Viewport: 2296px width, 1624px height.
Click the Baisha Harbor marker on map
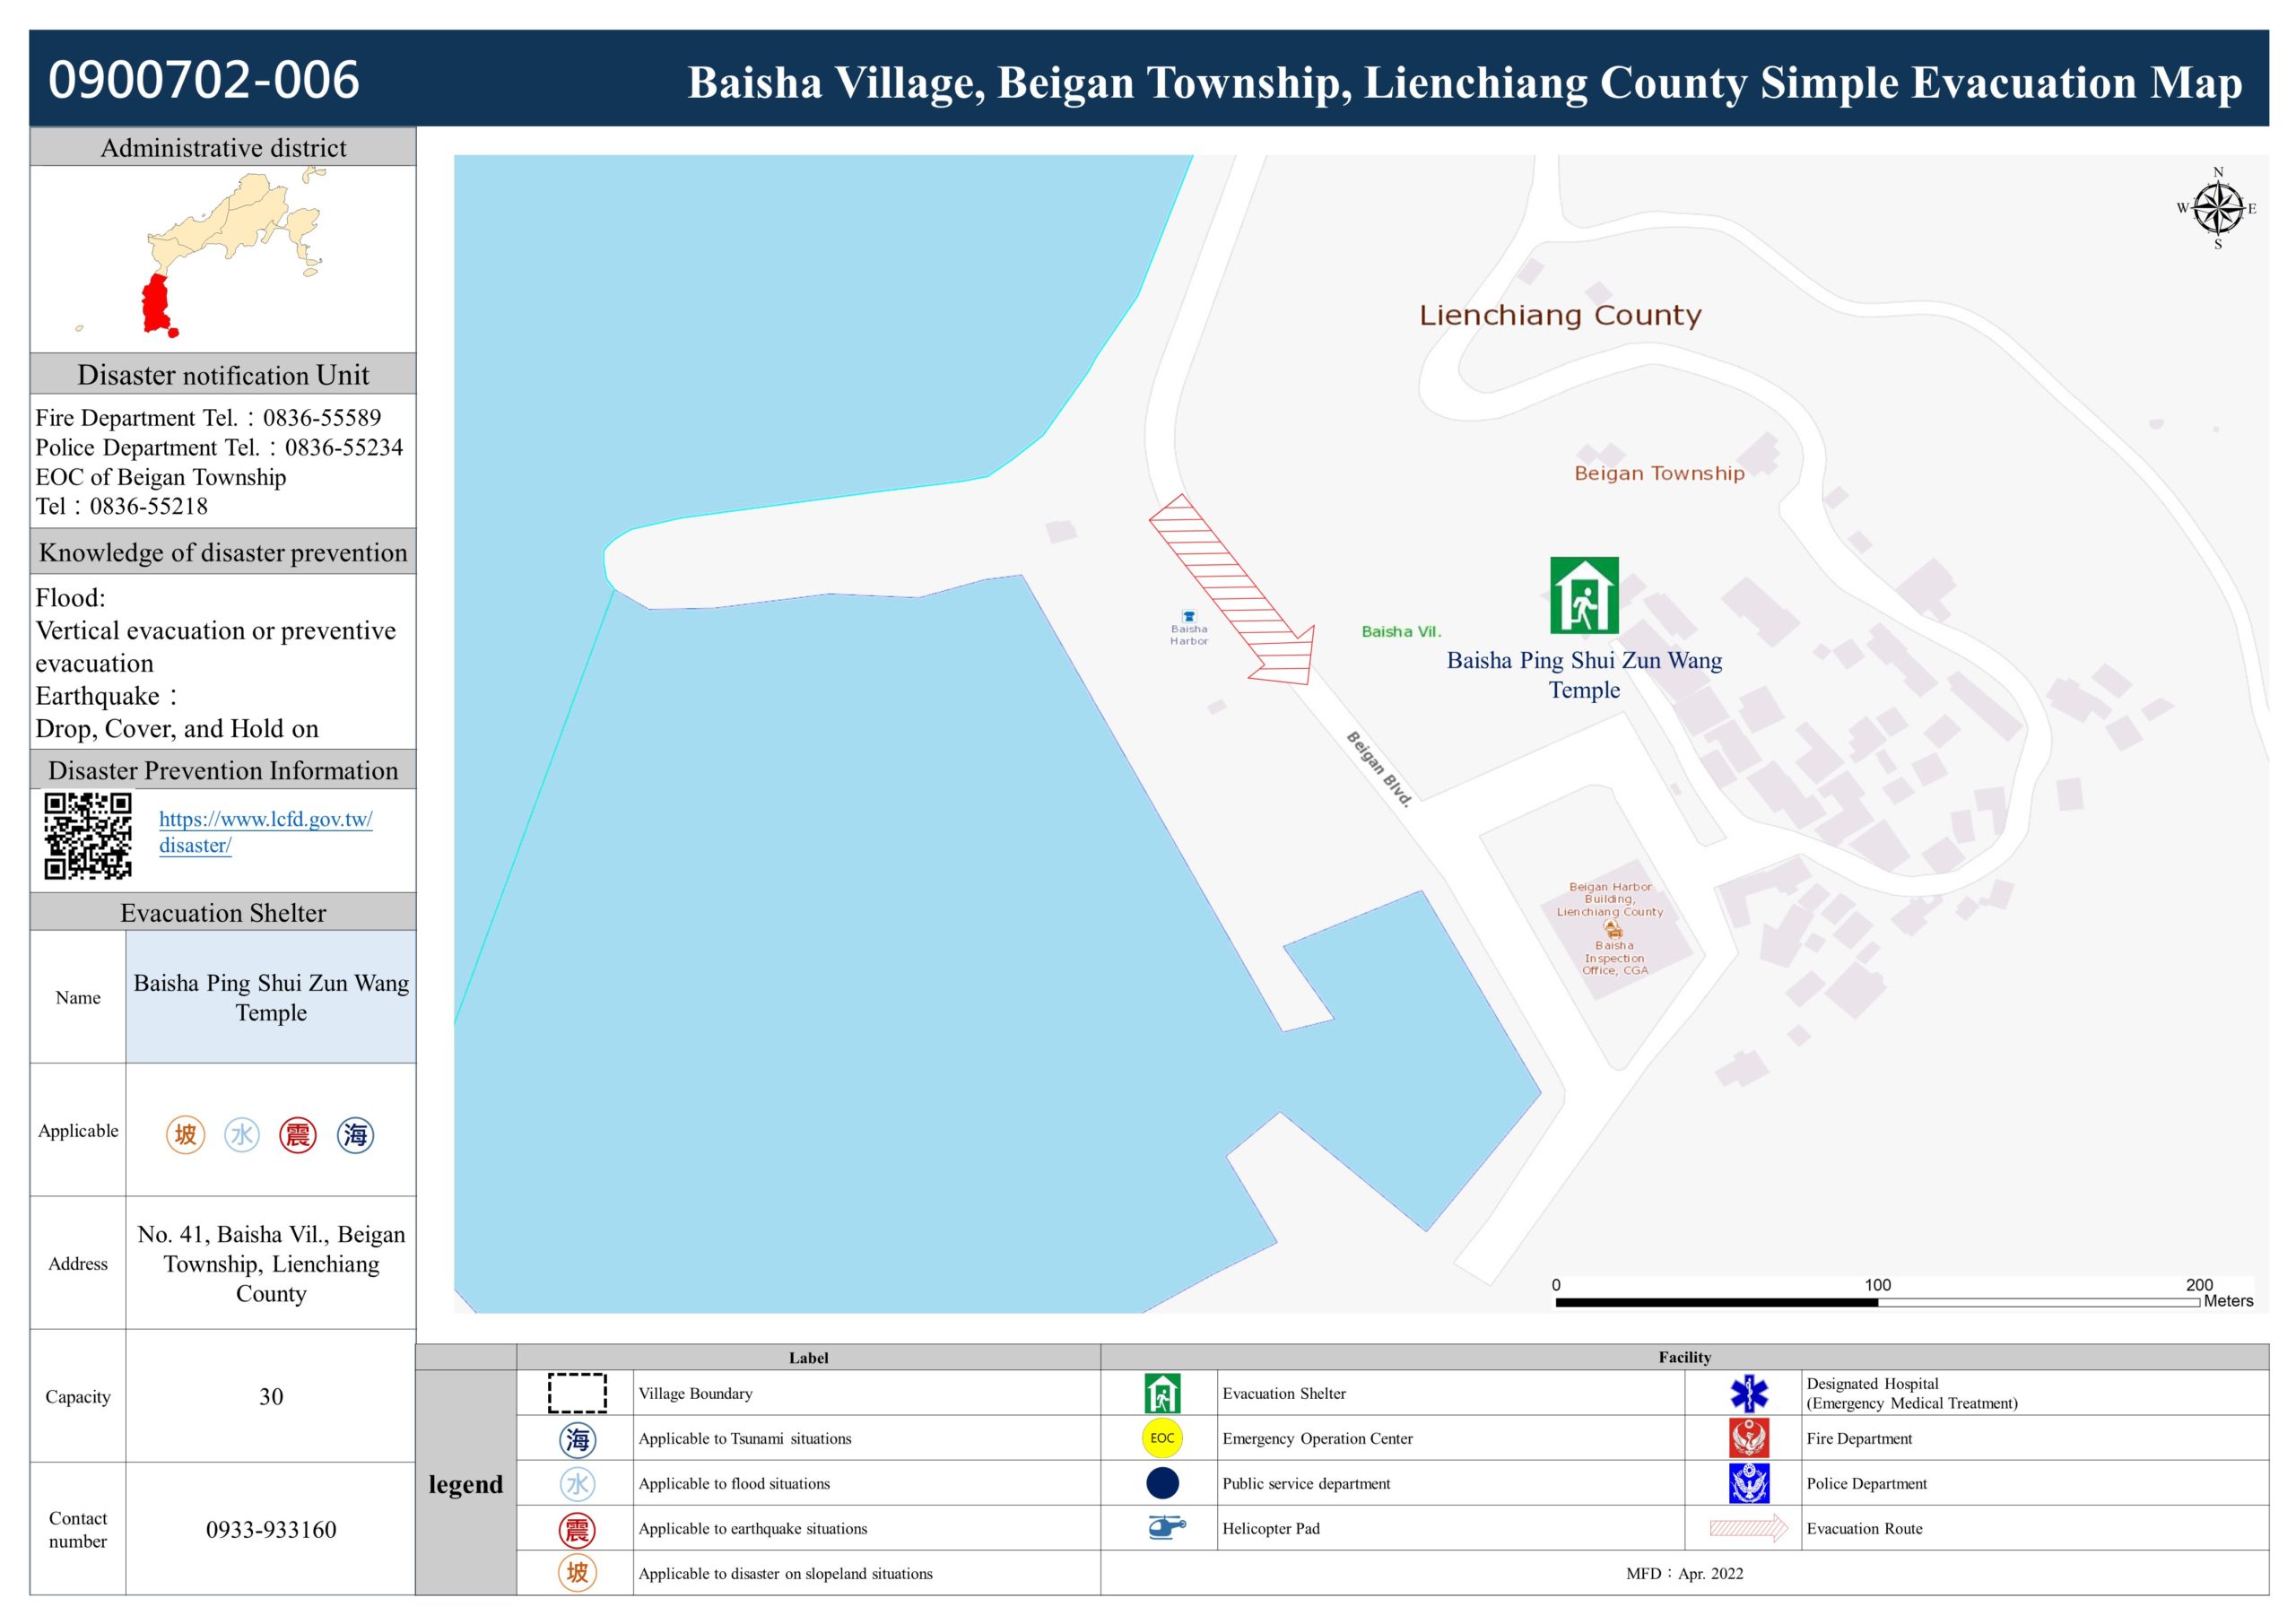point(1189,617)
